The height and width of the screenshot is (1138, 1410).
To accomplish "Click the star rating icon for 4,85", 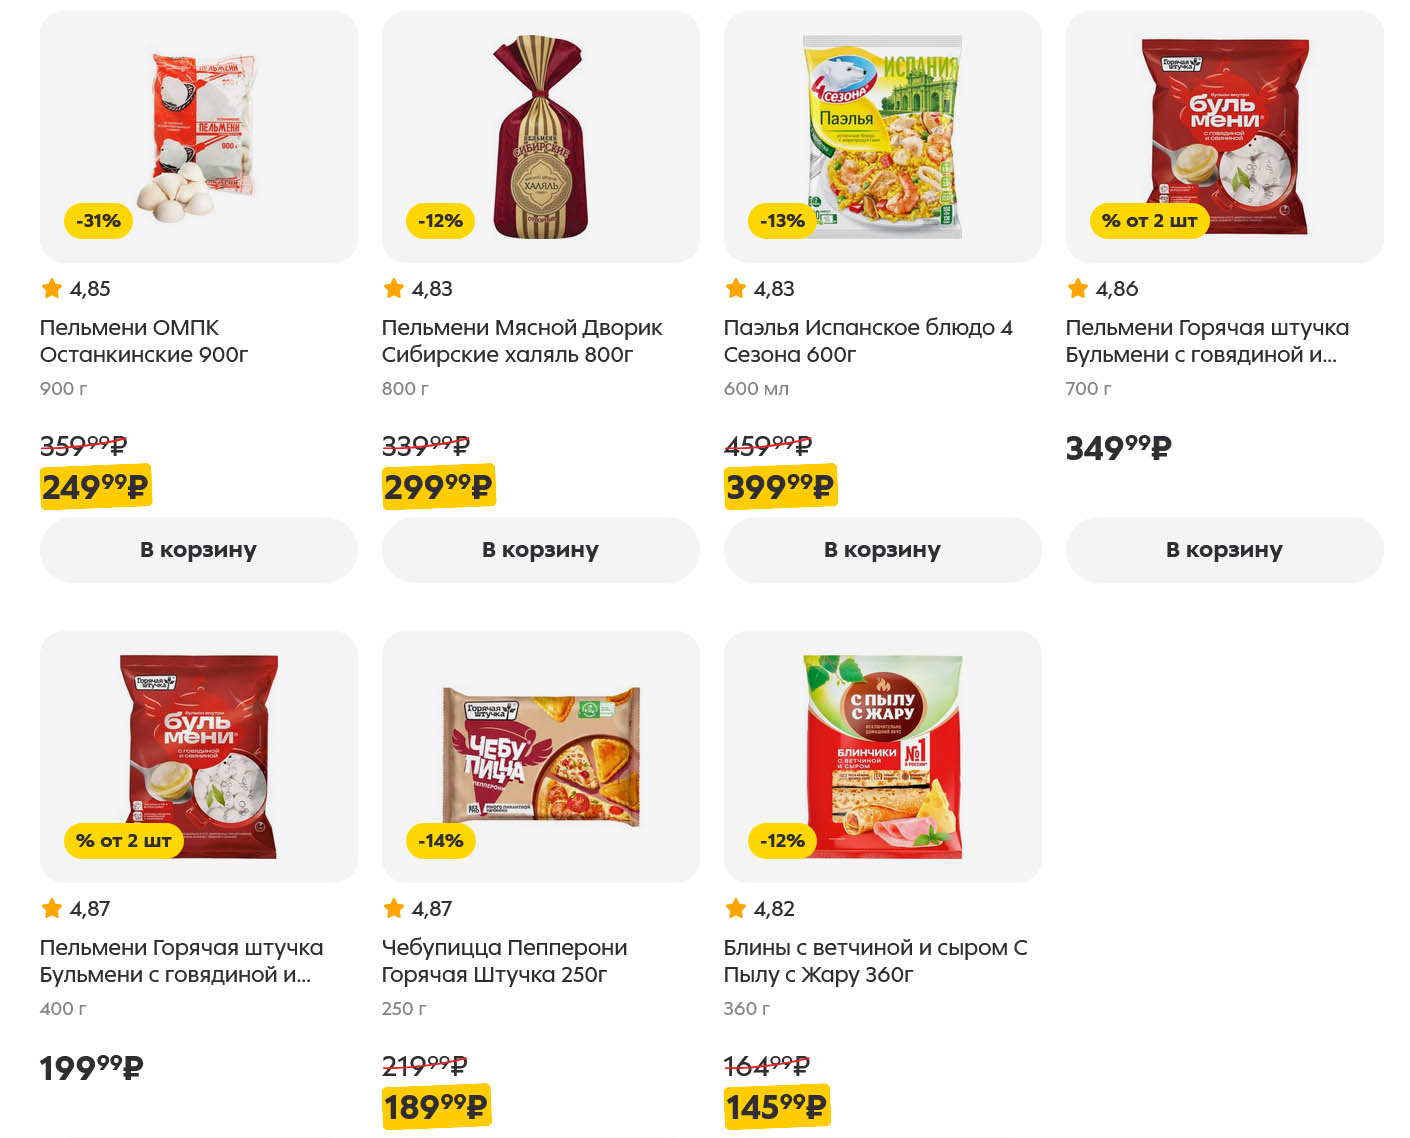I will (52, 289).
